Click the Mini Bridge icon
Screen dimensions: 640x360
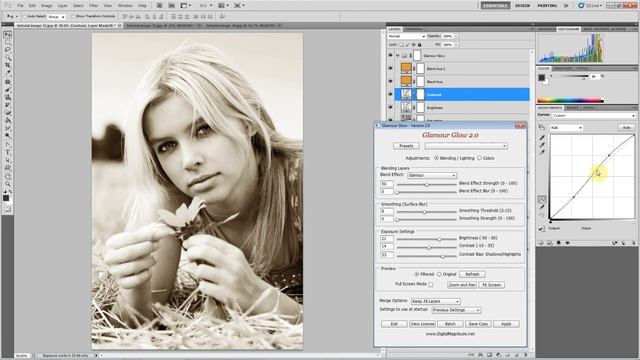click(171, 6)
